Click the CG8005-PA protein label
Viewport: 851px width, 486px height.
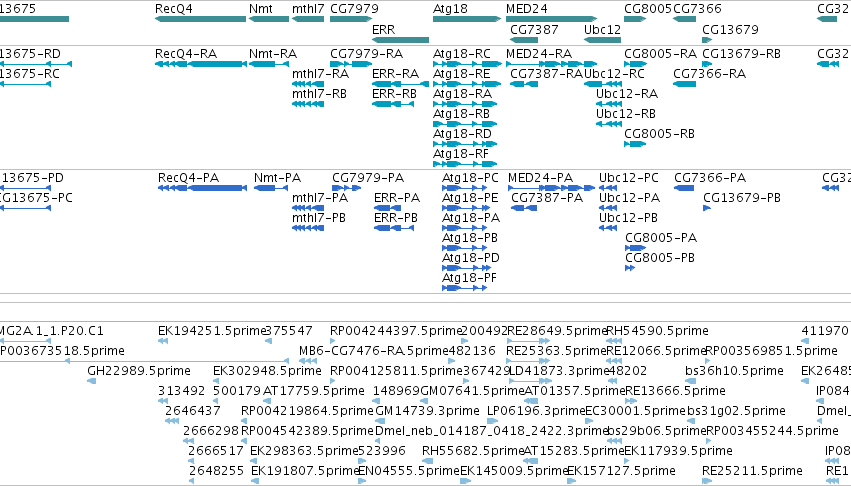pos(661,238)
